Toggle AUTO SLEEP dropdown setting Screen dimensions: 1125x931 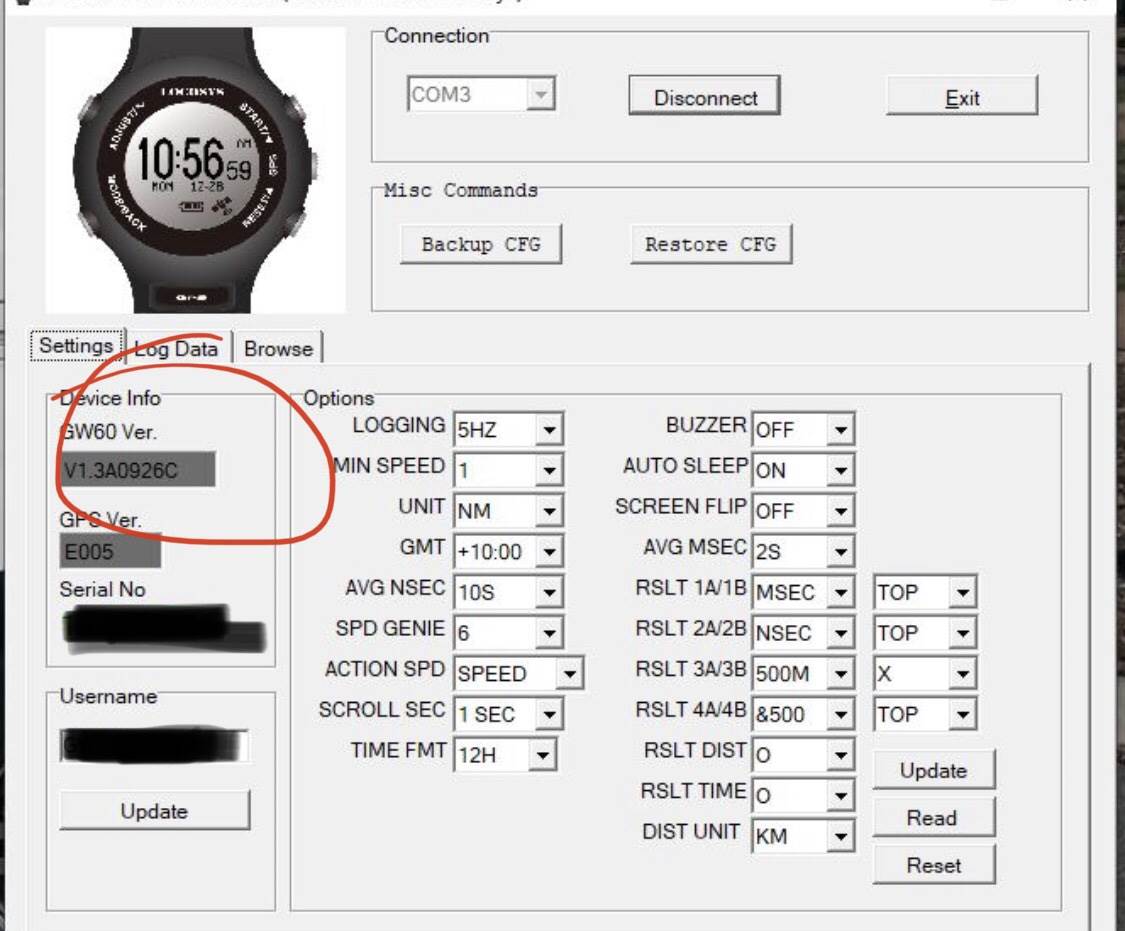[840, 470]
